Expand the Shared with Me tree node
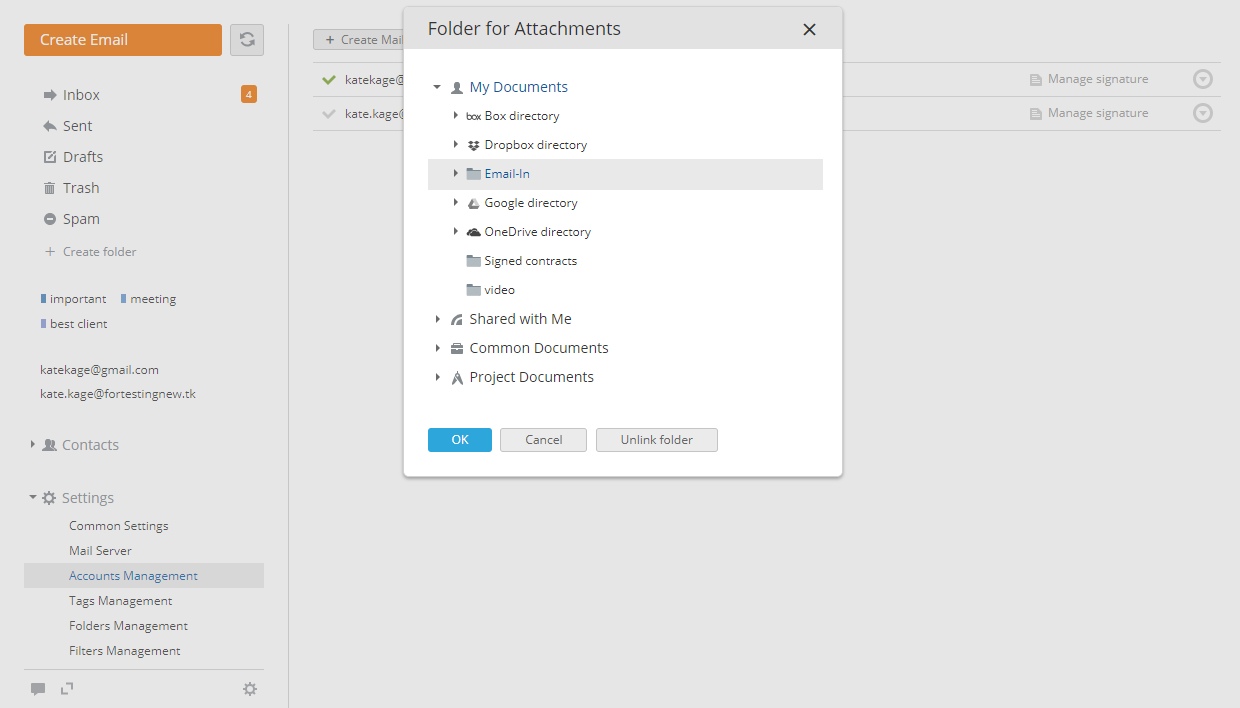 click(438, 319)
